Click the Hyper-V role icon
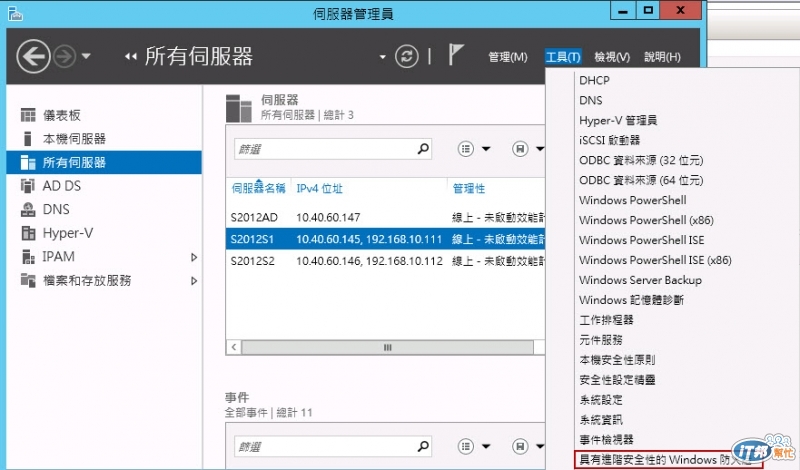800x470 pixels. point(28,233)
